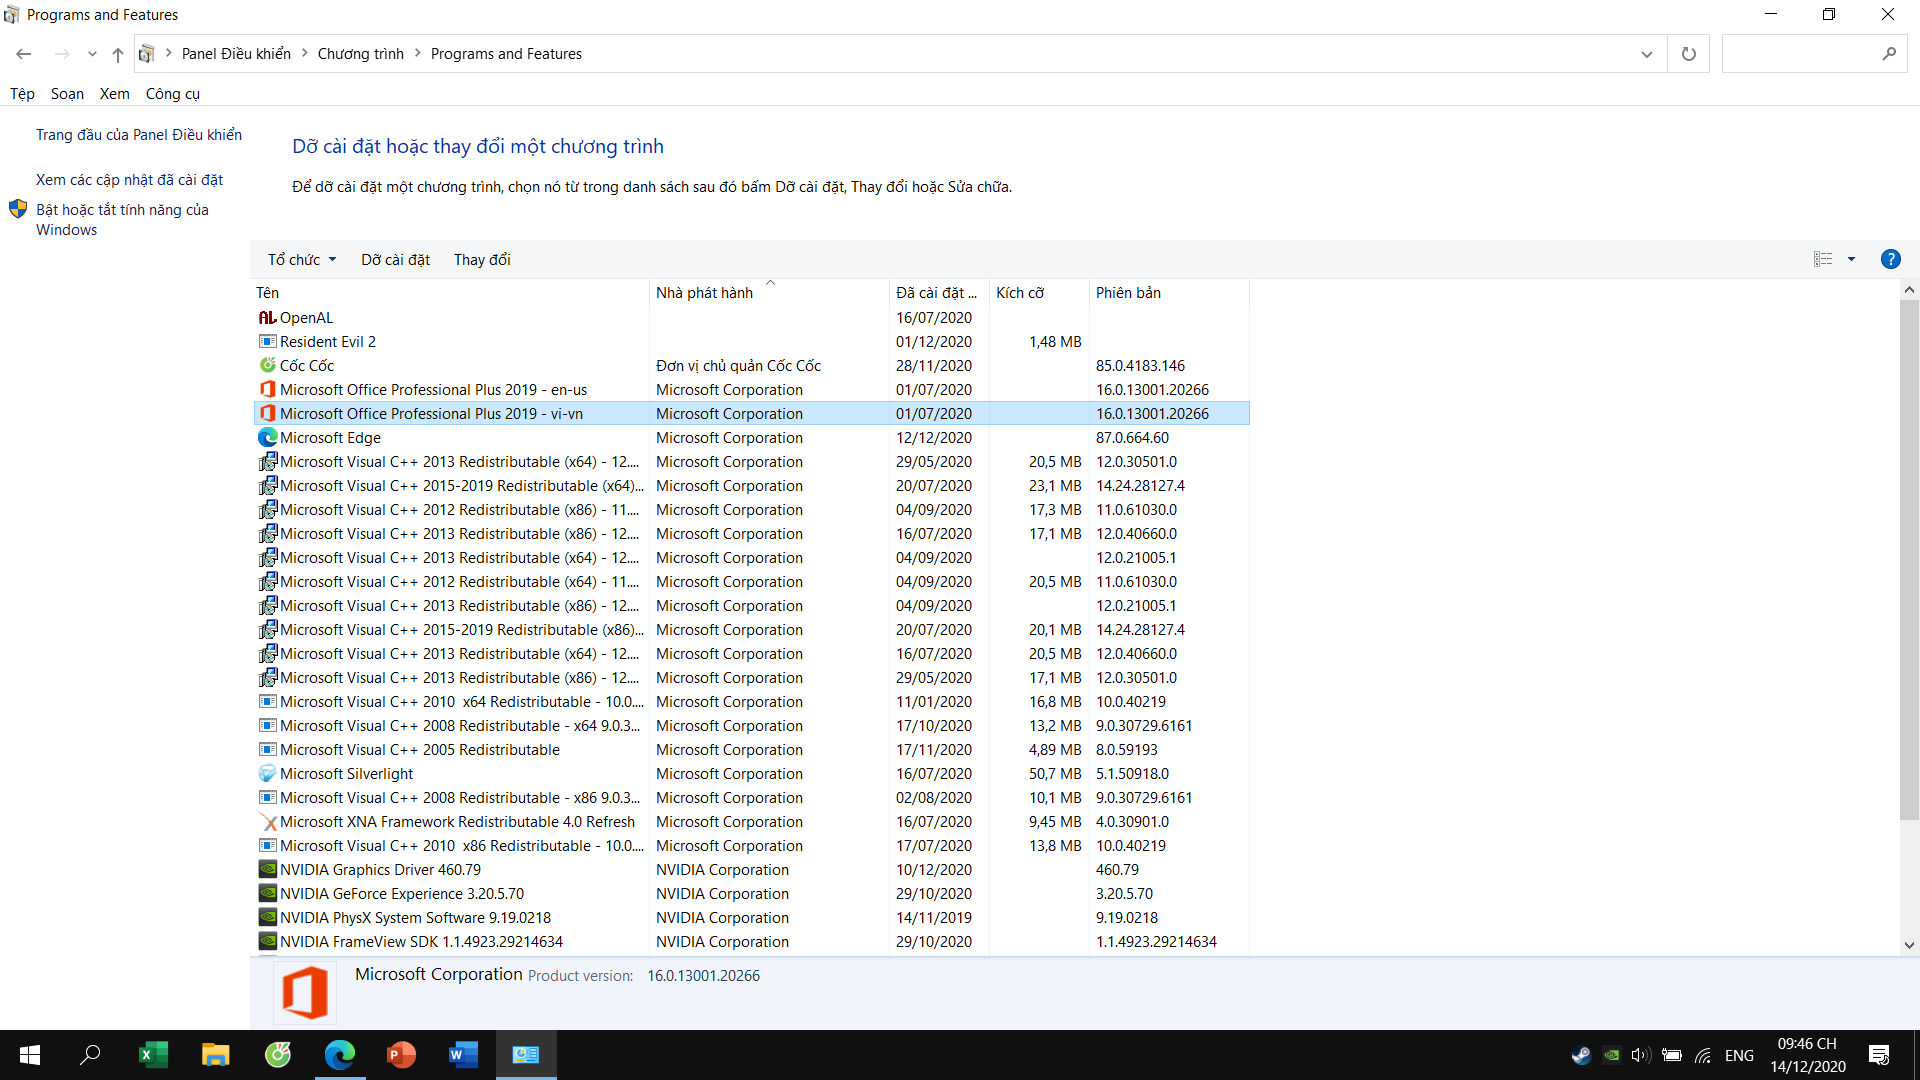Click the Back navigation arrow
The height and width of the screenshot is (1080, 1920).
pos(23,53)
